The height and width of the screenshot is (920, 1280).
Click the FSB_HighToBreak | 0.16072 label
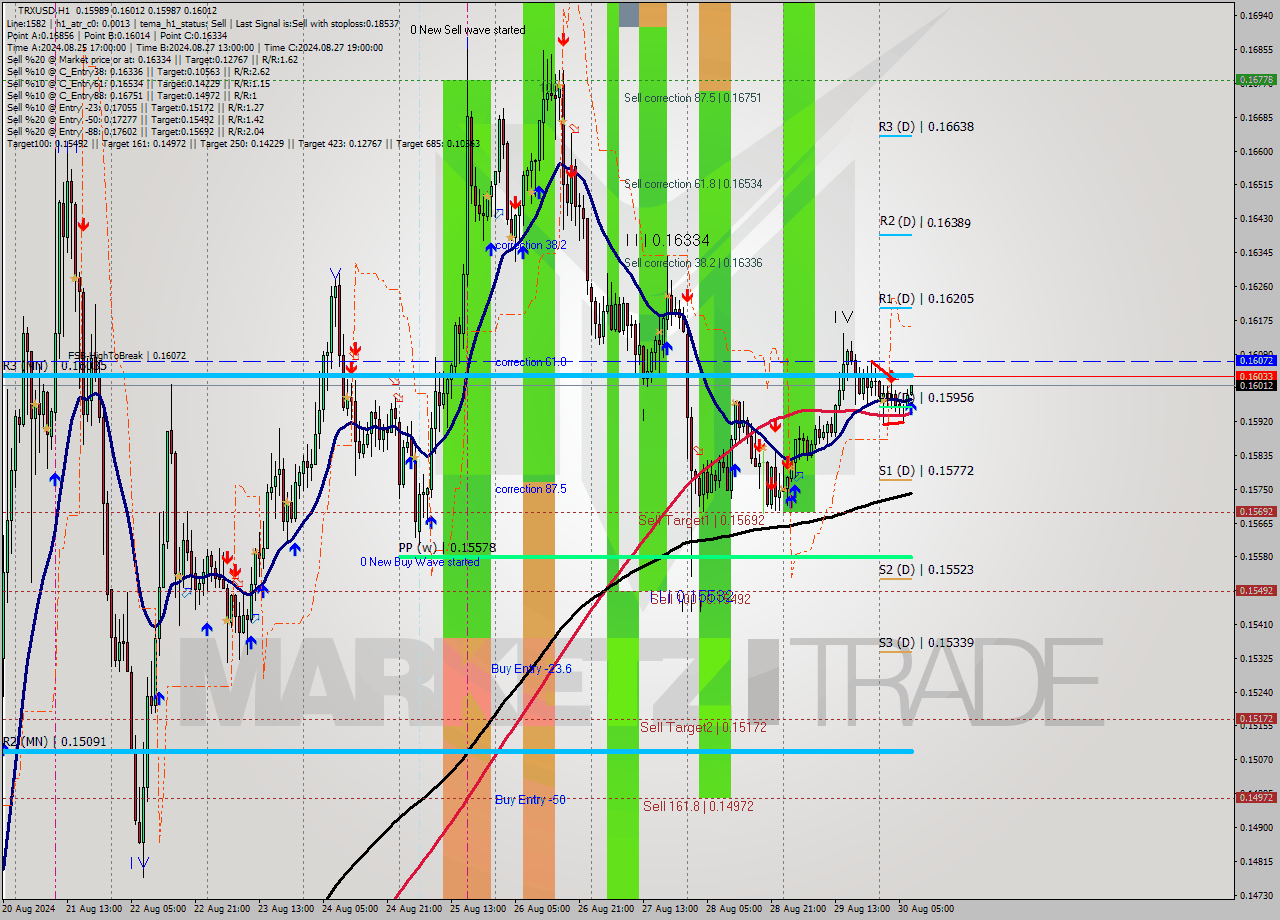coord(127,355)
